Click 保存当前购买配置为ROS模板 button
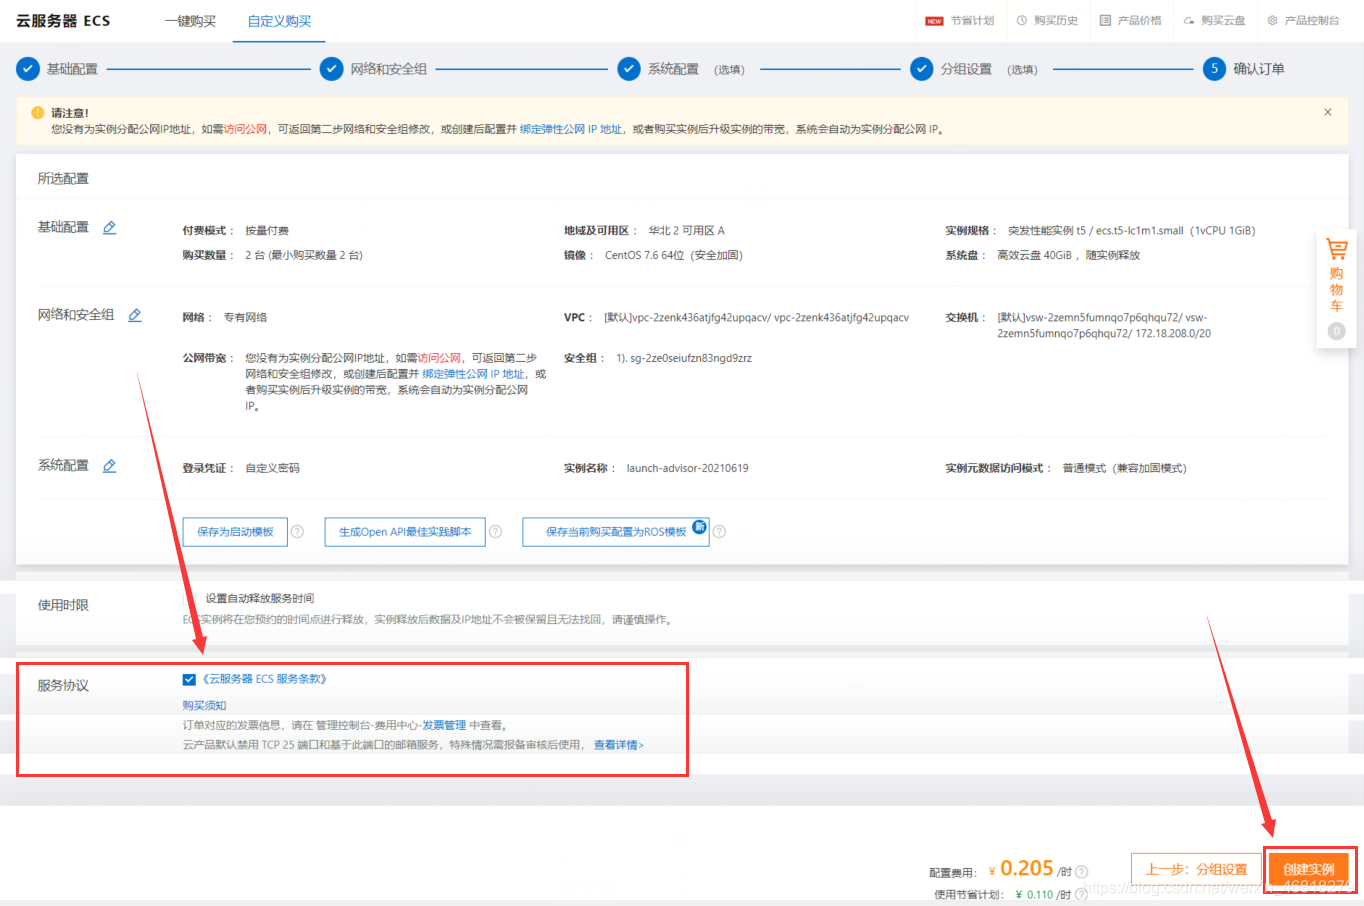The width and height of the screenshot is (1364, 906). click(616, 532)
